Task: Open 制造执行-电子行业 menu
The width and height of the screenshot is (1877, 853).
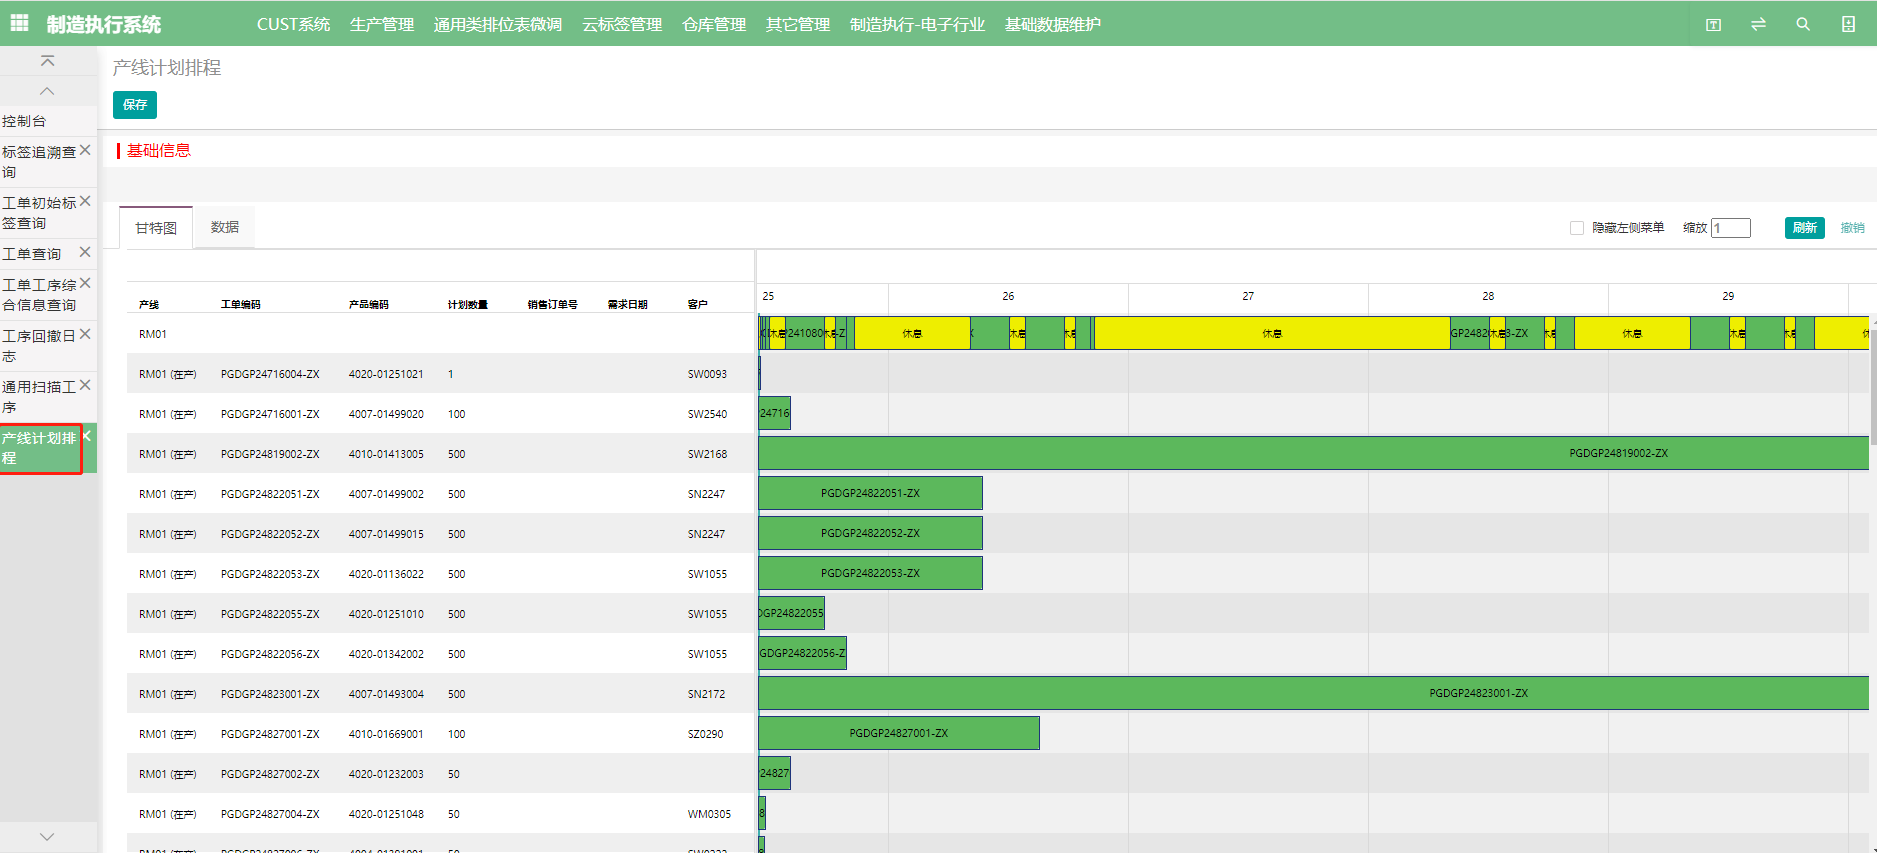Action: click(x=917, y=24)
